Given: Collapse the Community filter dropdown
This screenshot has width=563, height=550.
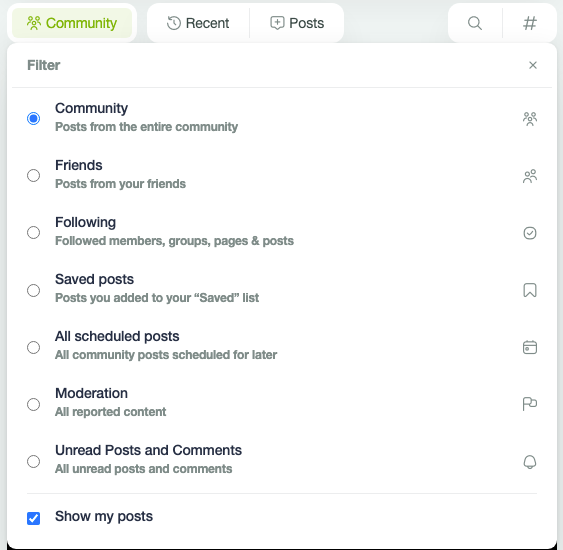Looking at the screenshot, I should coord(72,23).
